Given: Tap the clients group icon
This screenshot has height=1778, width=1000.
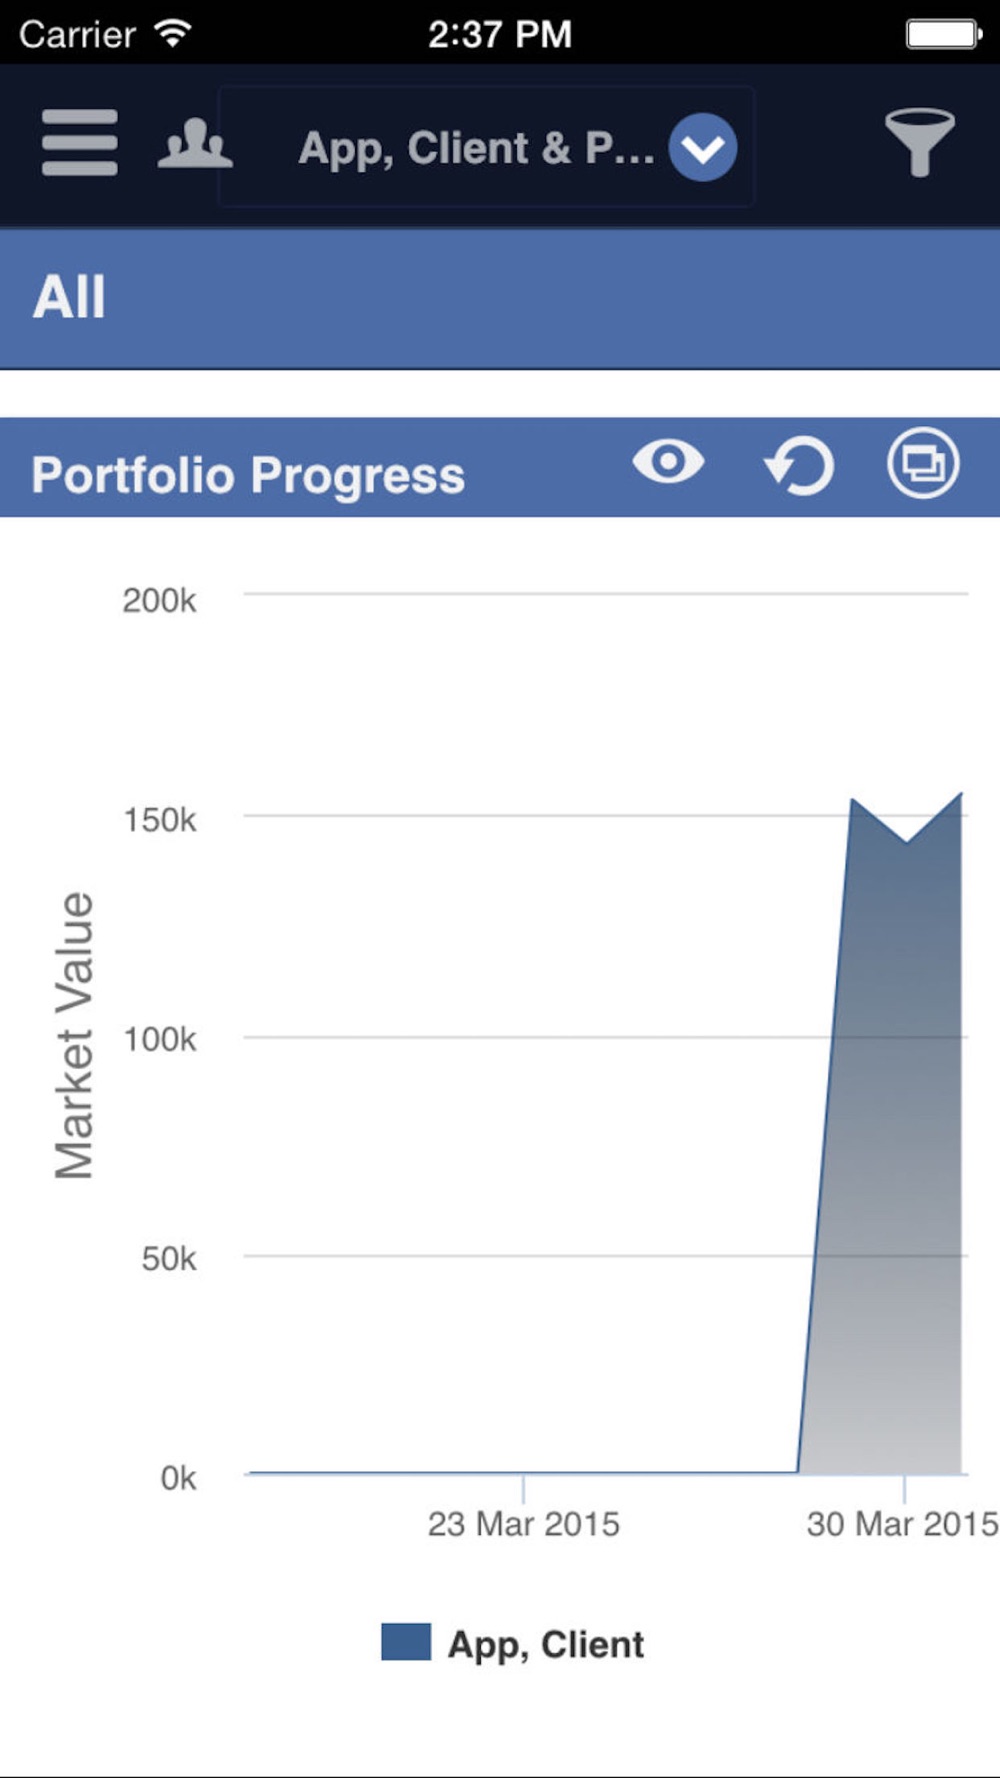Looking at the screenshot, I should pyautogui.click(x=195, y=144).
